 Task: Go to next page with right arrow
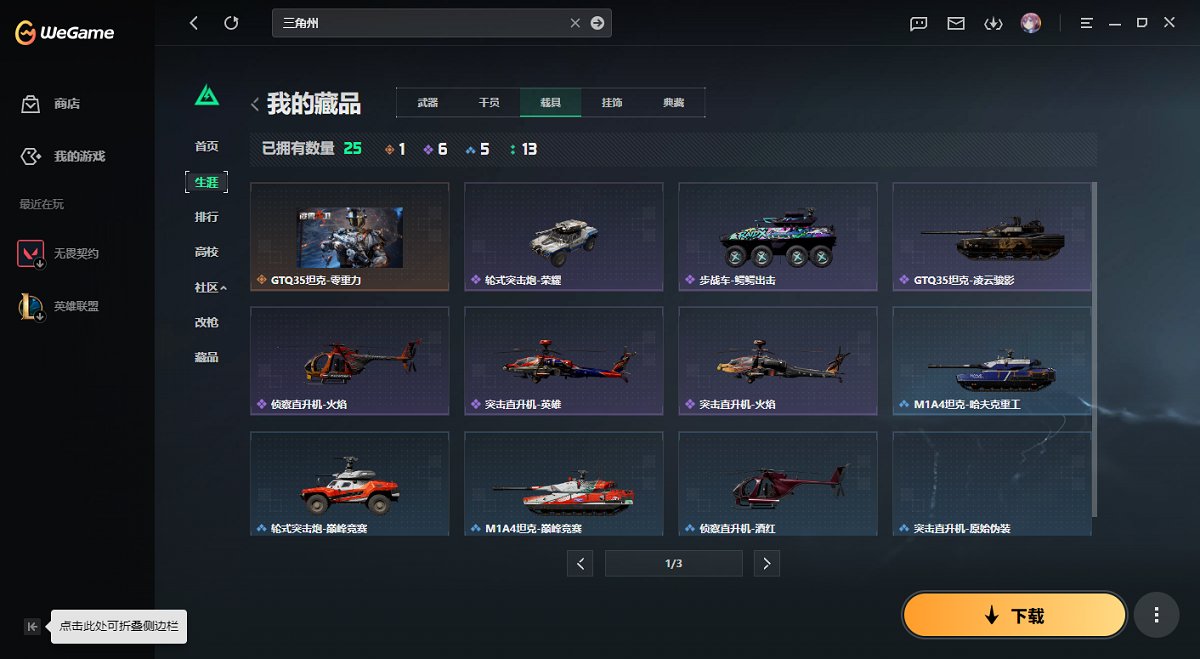coord(766,563)
